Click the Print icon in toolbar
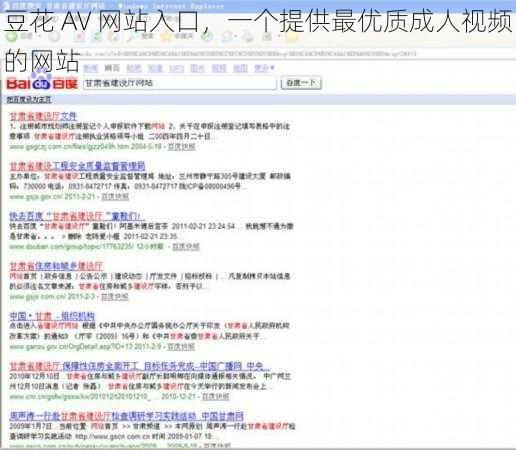The width and height of the screenshot is (516, 450). [248, 37]
